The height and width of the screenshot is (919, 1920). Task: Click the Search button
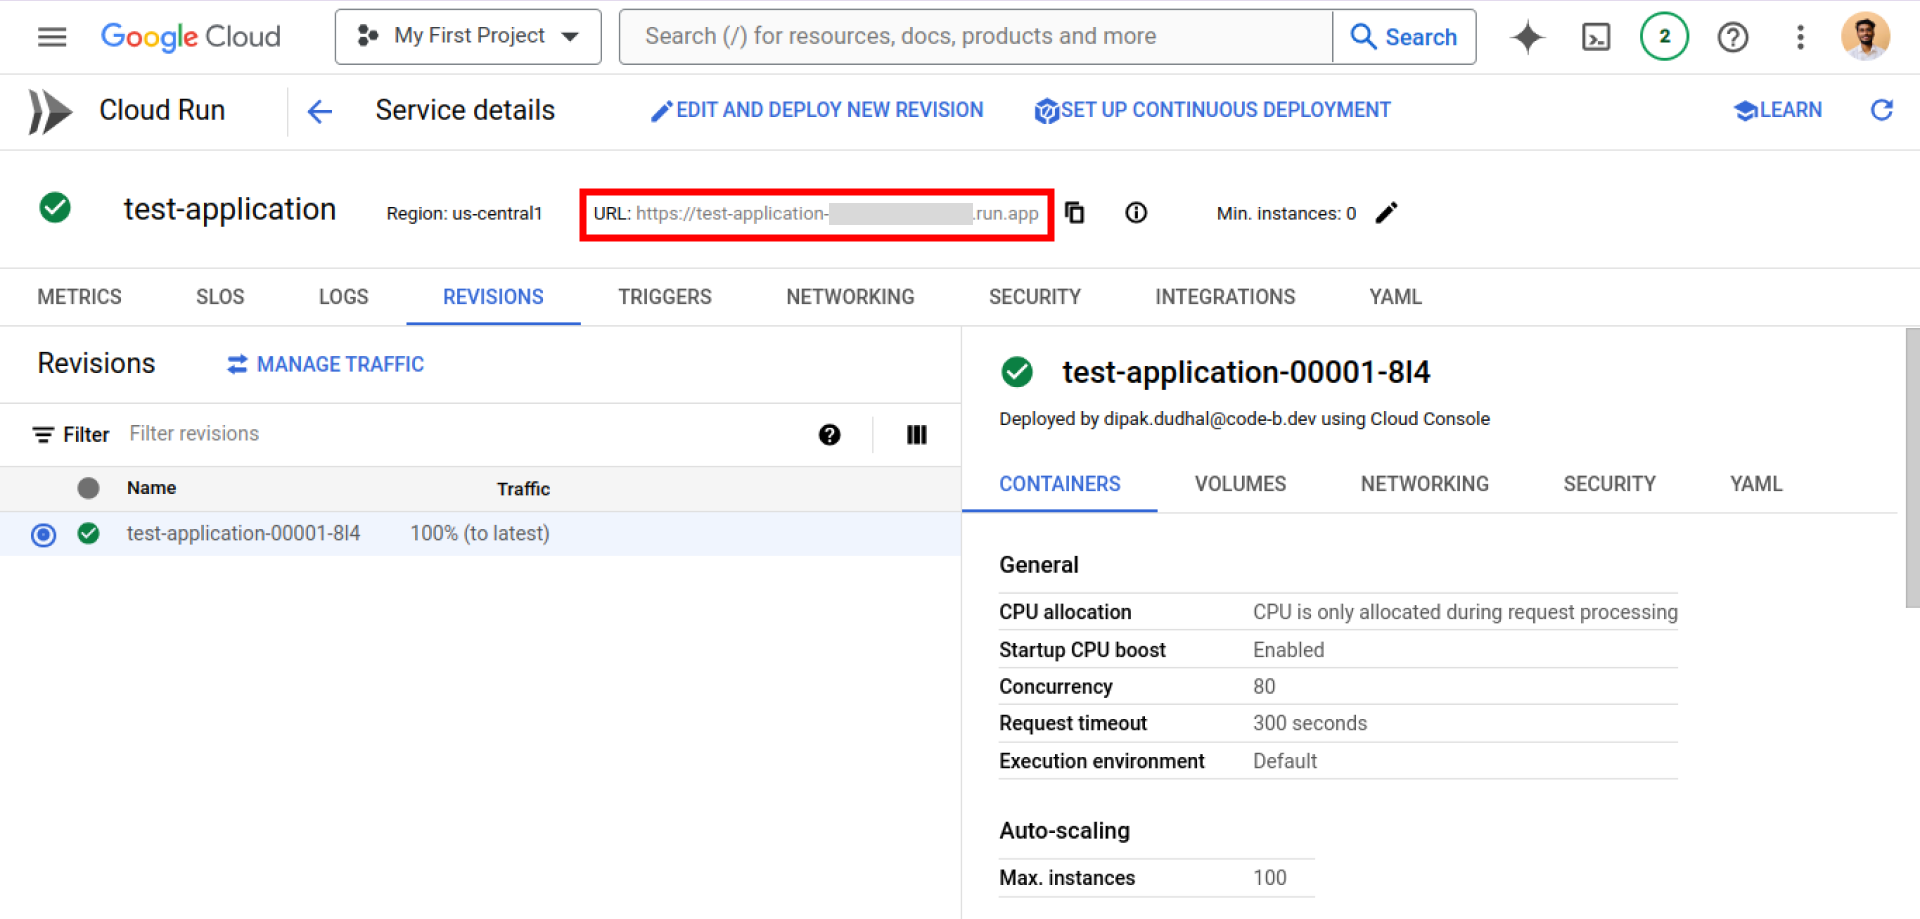click(x=1404, y=37)
